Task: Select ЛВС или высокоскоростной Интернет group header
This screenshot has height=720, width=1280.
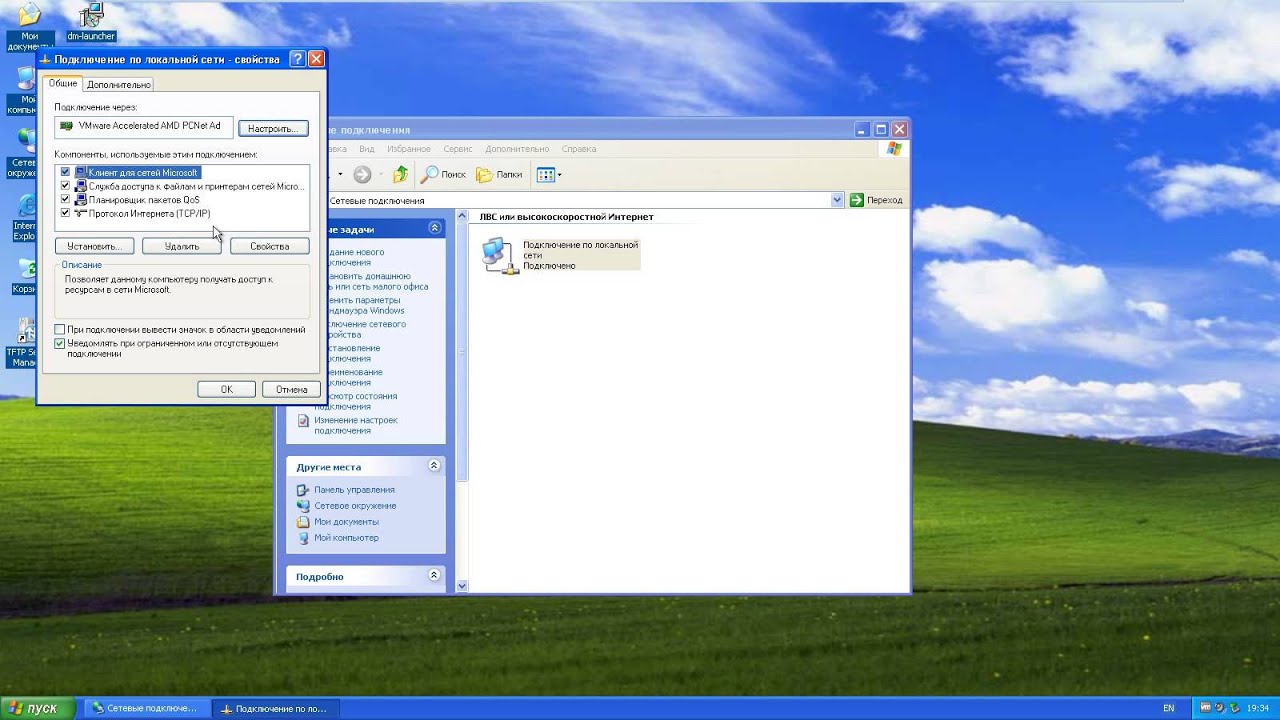Action: [x=566, y=216]
